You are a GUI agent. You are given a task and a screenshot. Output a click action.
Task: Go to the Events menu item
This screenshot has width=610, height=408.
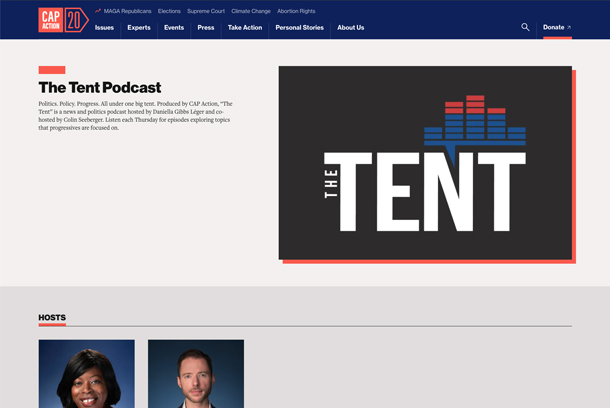pyautogui.click(x=174, y=28)
